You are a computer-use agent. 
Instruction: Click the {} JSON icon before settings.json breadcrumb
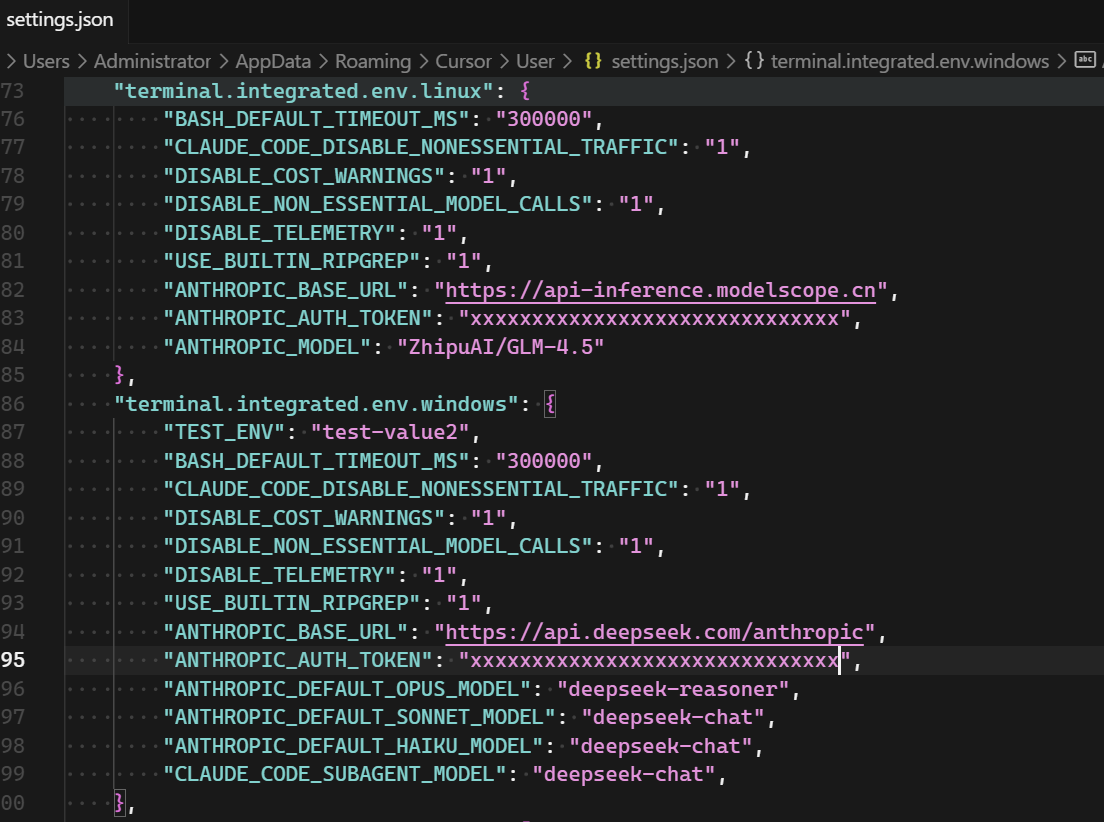(594, 61)
